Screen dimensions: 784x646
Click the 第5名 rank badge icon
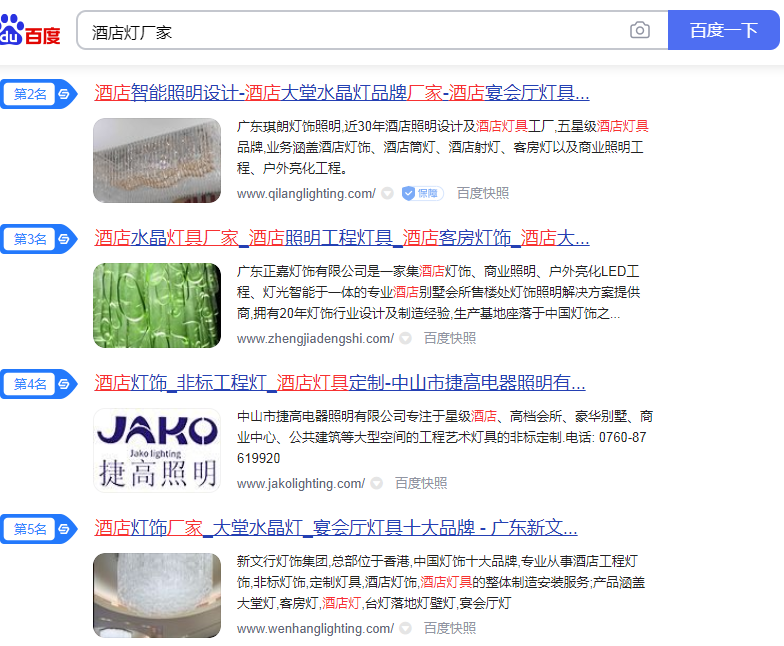point(39,529)
